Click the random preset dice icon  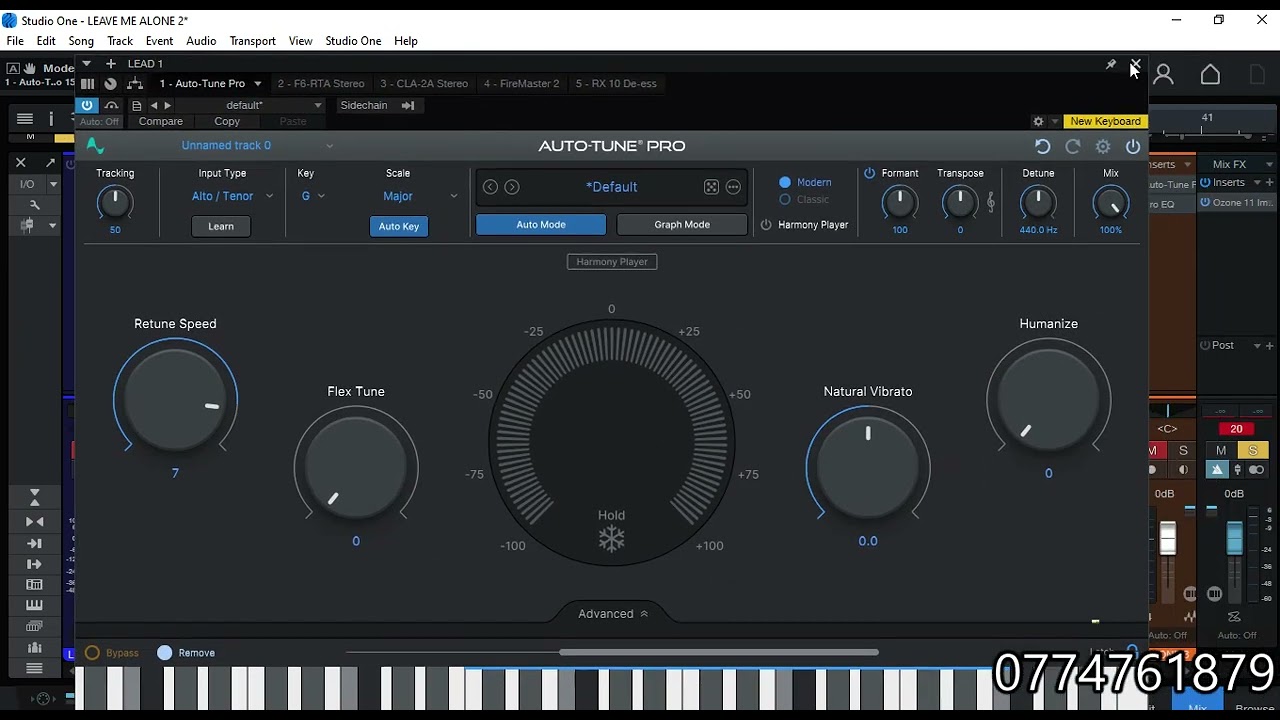pos(711,187)
